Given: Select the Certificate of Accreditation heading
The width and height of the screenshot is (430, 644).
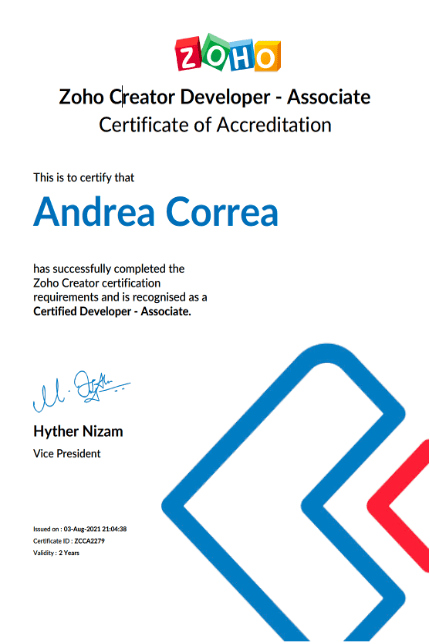Looking at the screenshot, I should click(215, 125).
